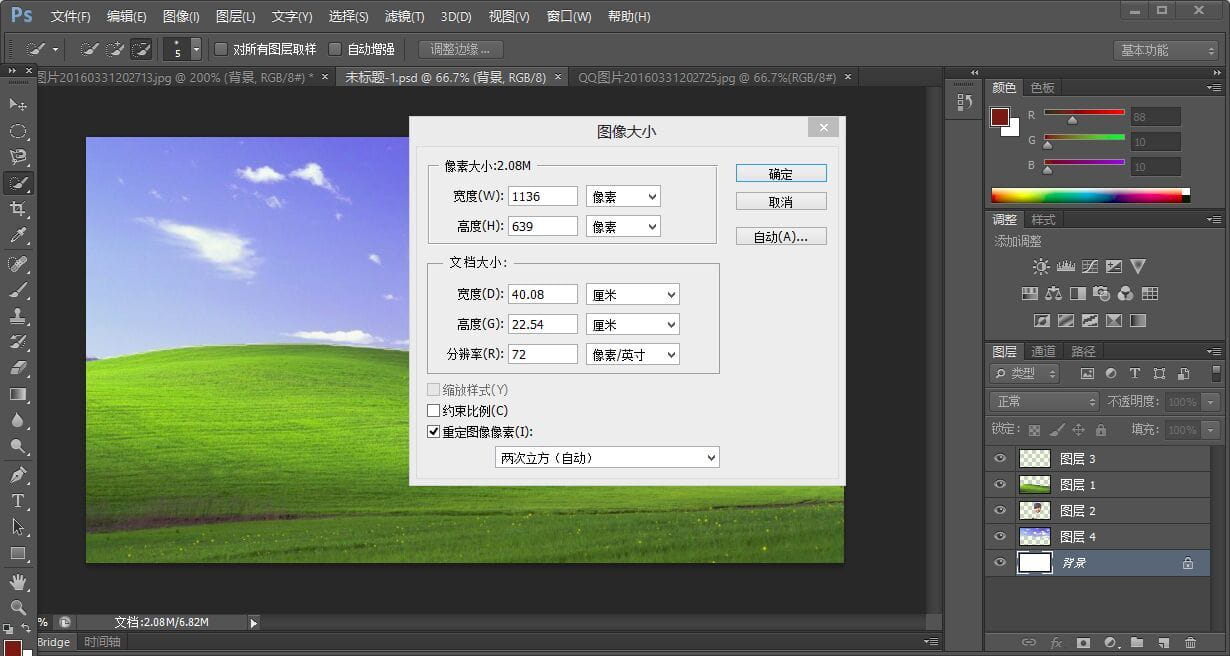Expand the 两次立方(自动) resampling dropdown
1230x656 pixels.
click(x=607, y=458)
